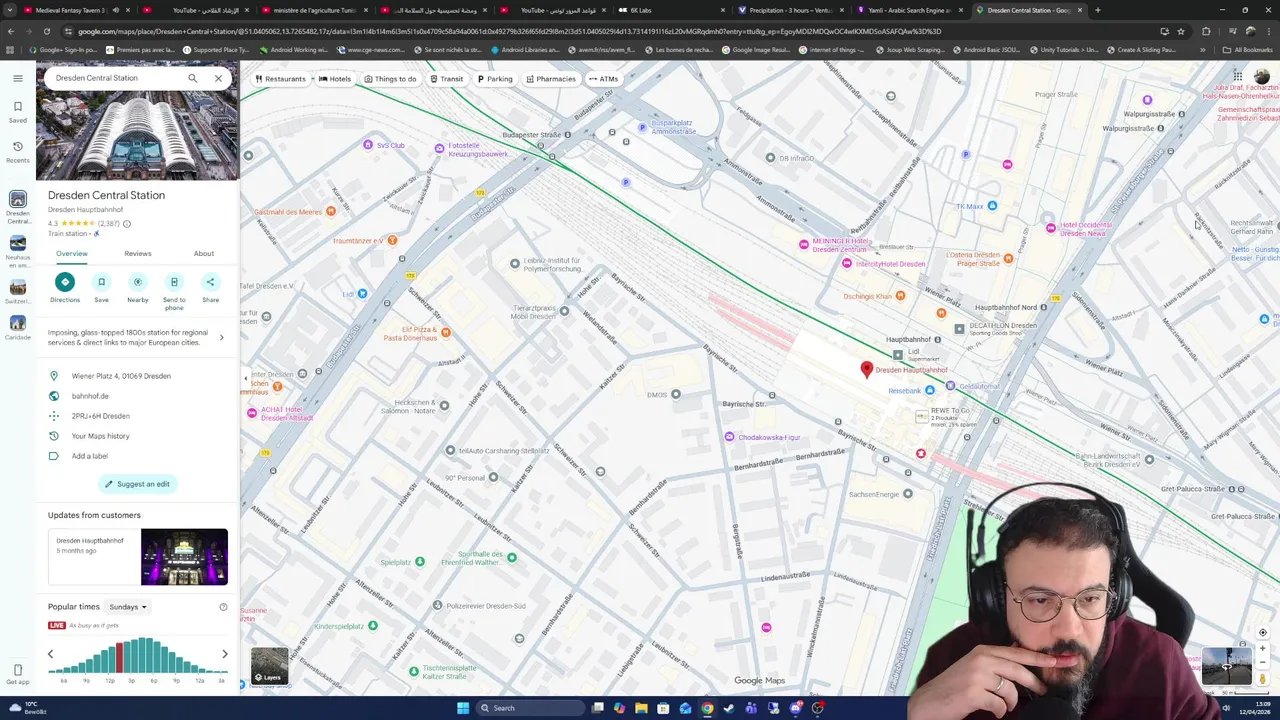This screenshot has width=1280, height=720.
Task: Switch to the Yamli Arabic Search tab
Action: [x=910, y=10]
